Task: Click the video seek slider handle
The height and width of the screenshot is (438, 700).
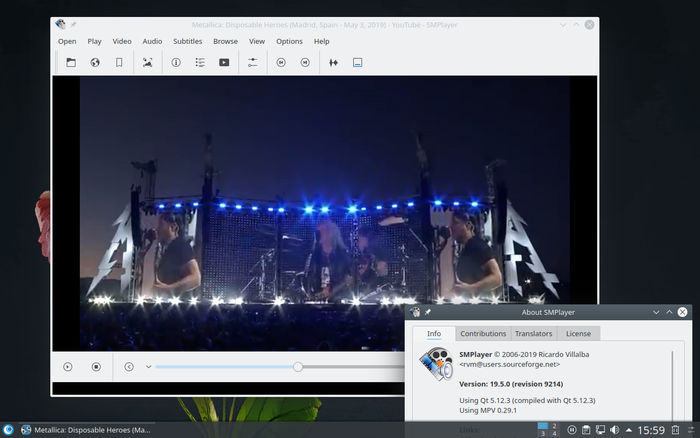Action: click(298, 367)
